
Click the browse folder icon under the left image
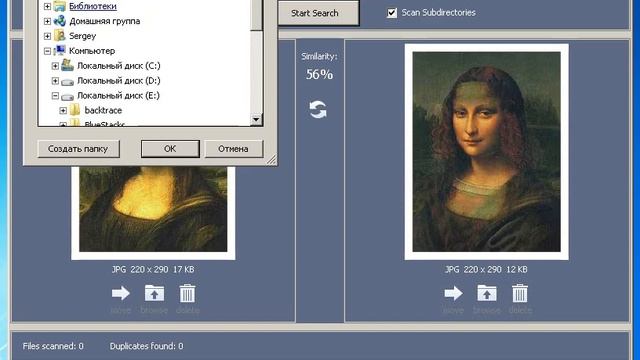tap(154, 293)
